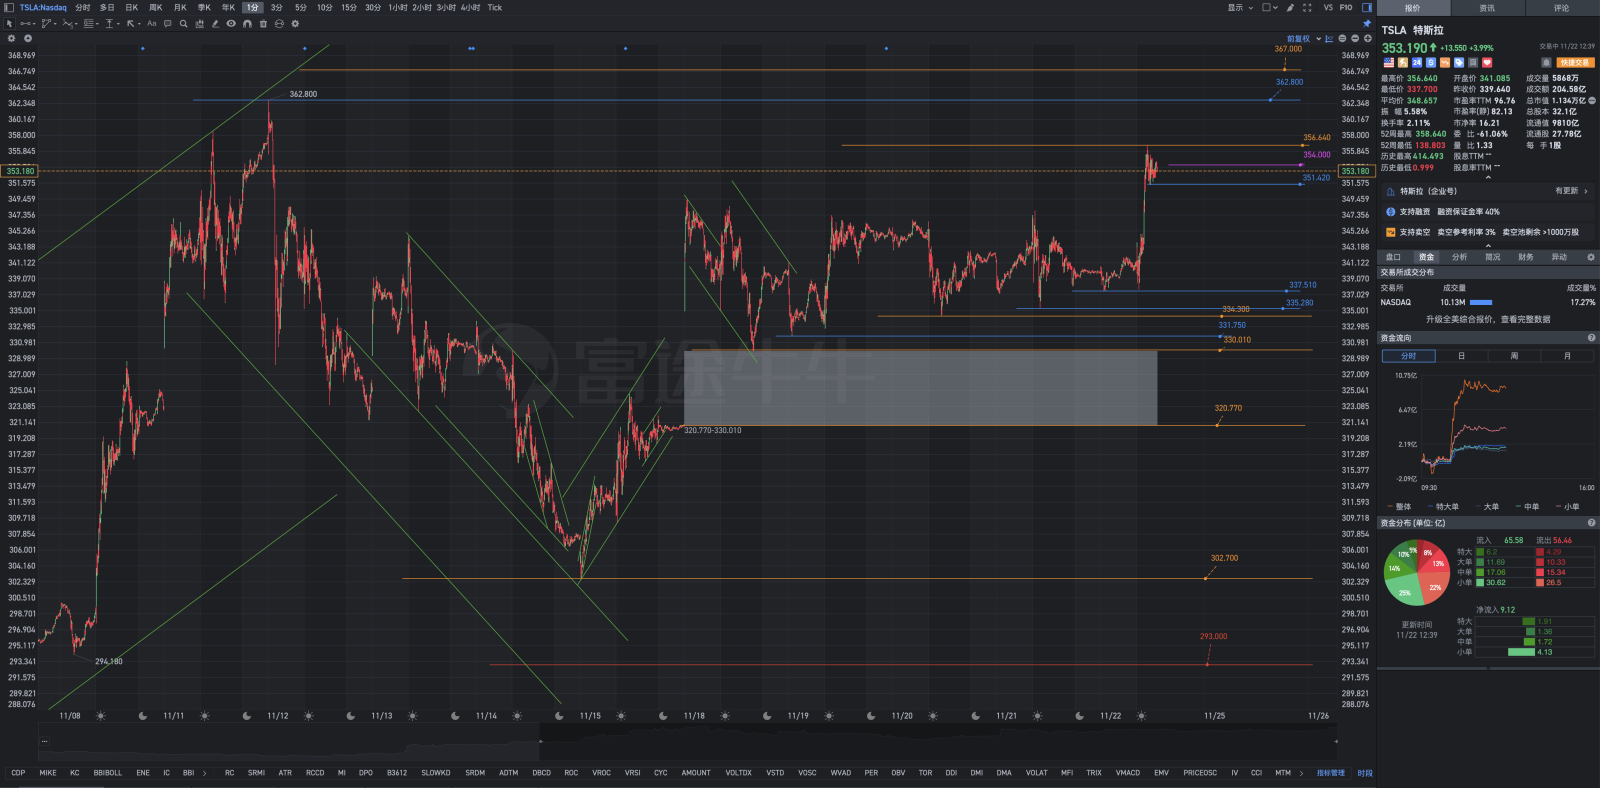Image resolution: width=1600 pixels, height=788 pixels.
Task: Open 指标管理 indicator management
Action: pos(1330,773)
